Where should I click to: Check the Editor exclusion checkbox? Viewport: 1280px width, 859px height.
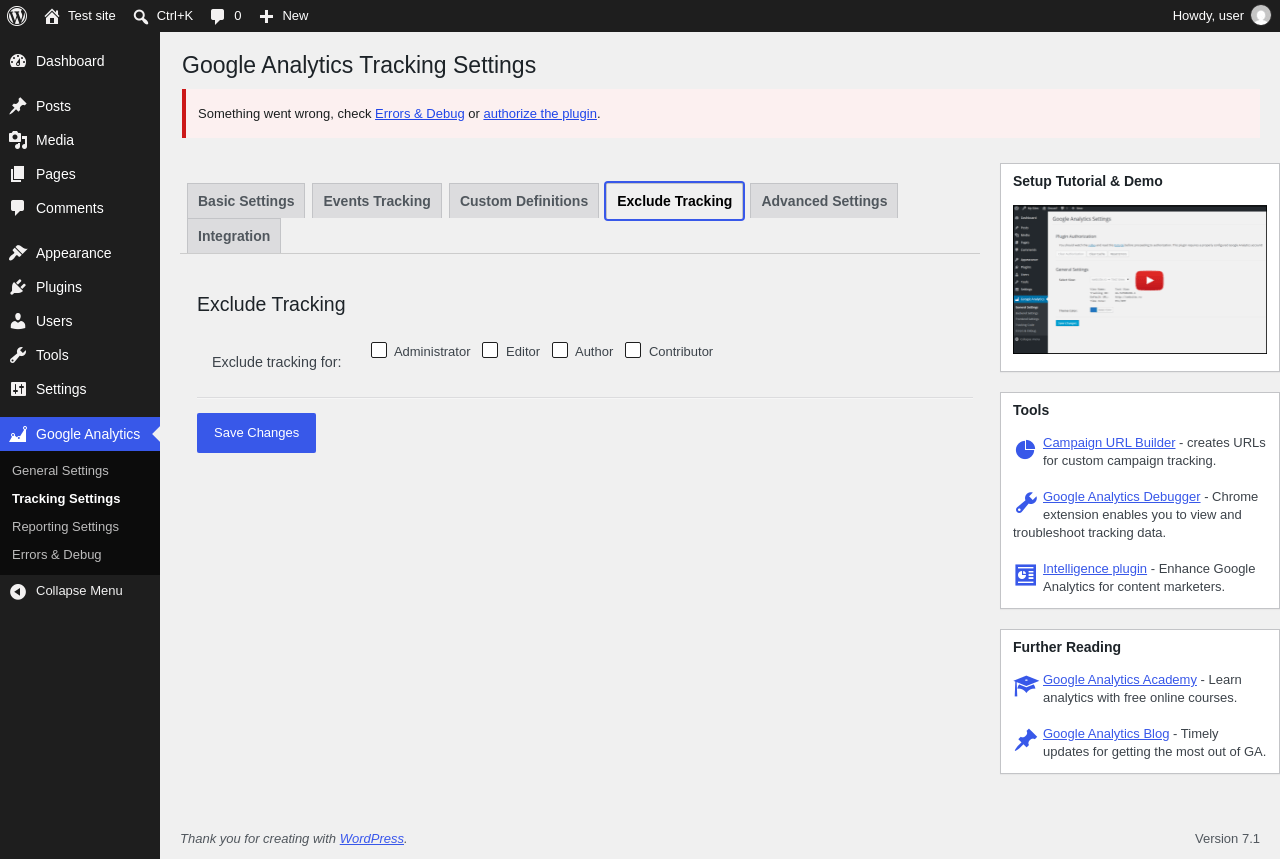[490, 350]
